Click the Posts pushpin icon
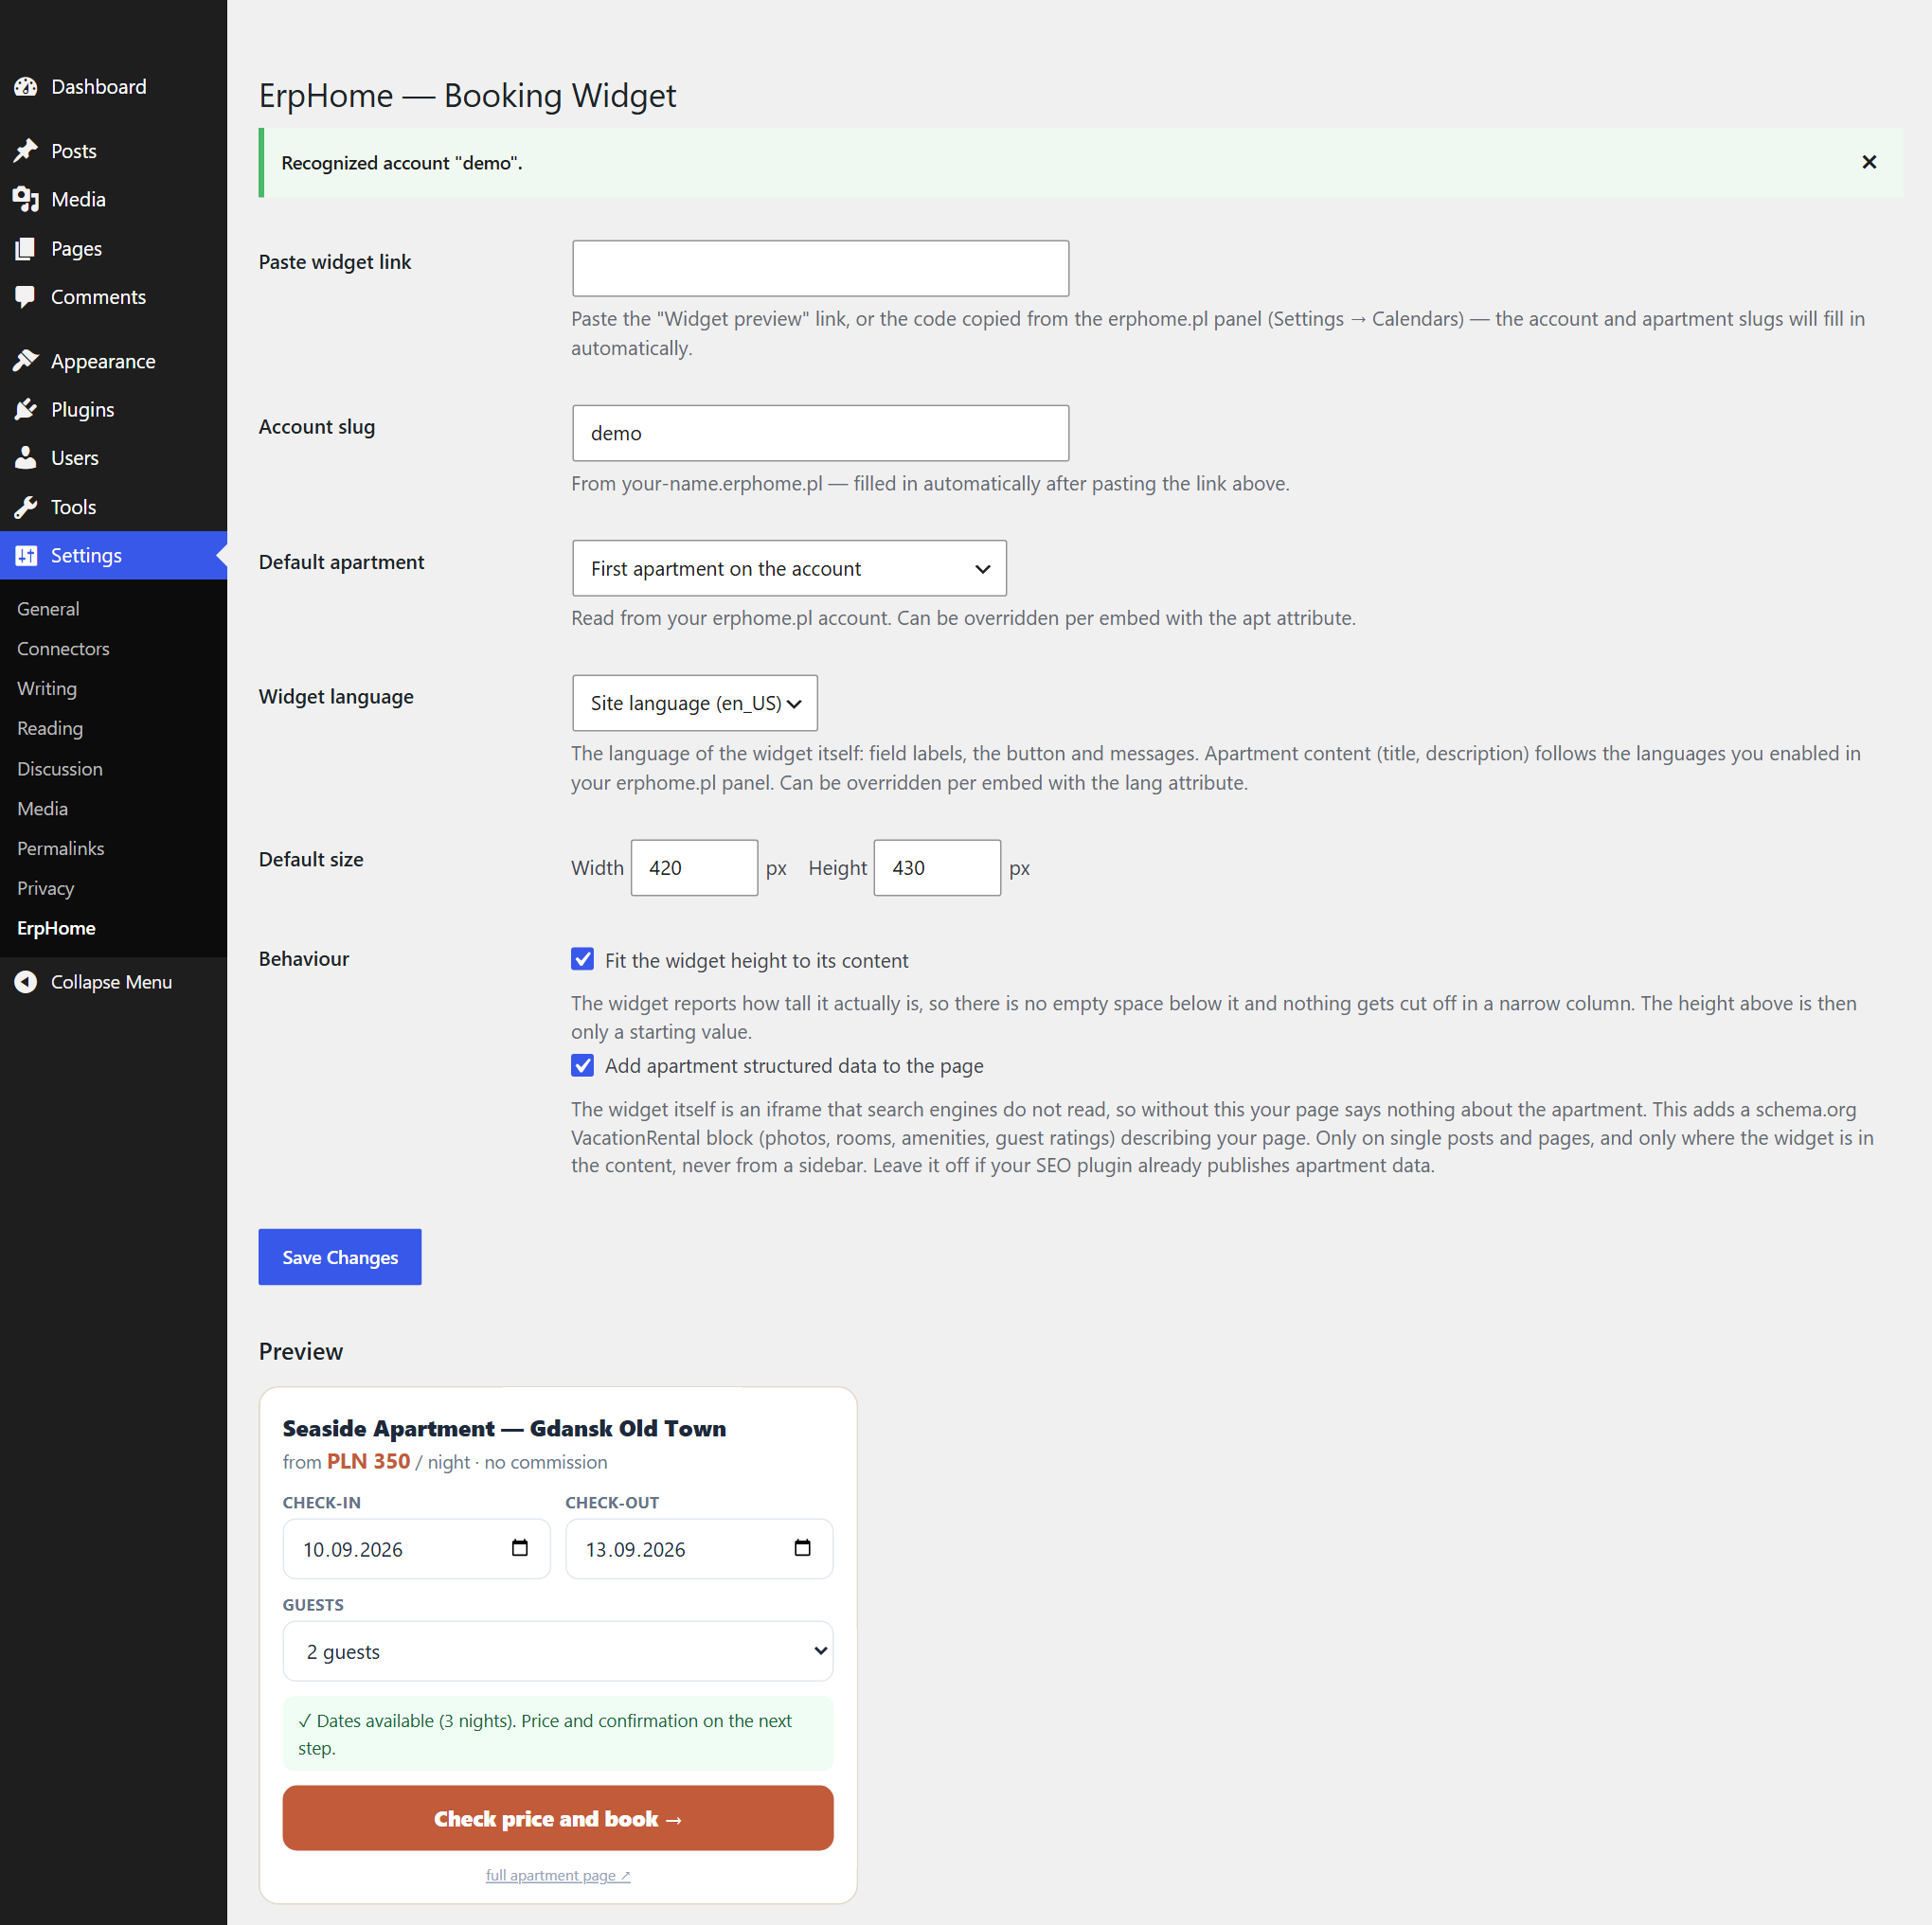The height and width of the screenshot is (1925, 1932). [26, 151]
